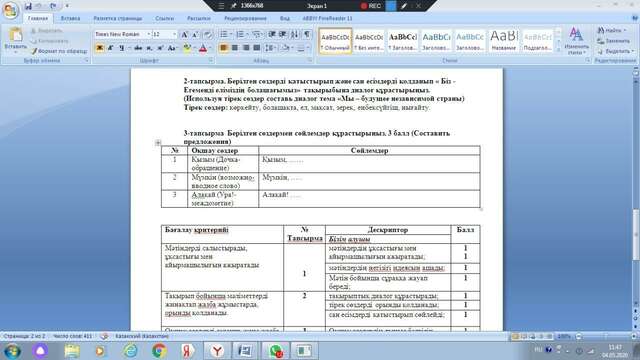Apply red font color
This screenshot has width=640, height=360.
coord(203,48)
